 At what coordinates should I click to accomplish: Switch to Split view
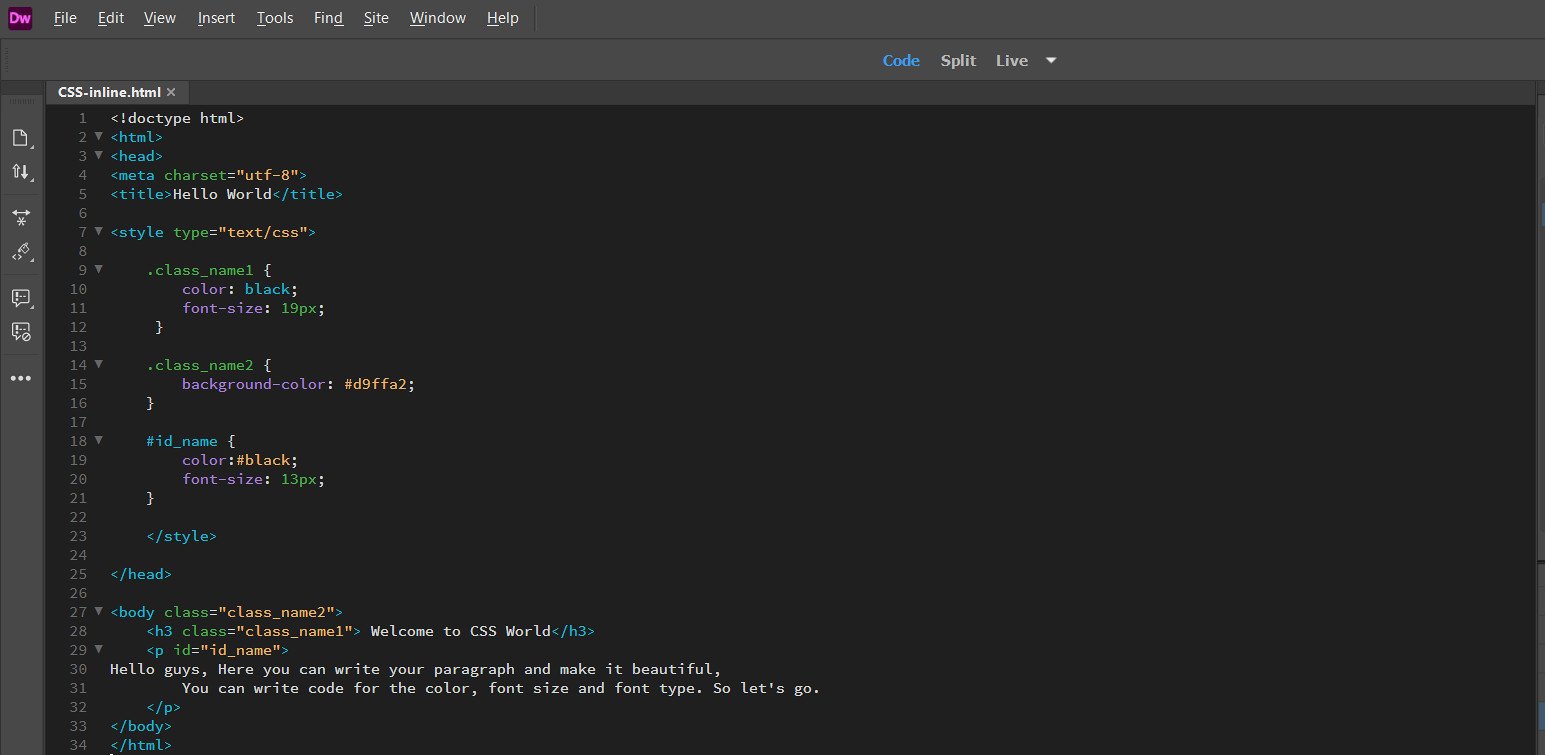pyautogui.click(x=958, y=61)
